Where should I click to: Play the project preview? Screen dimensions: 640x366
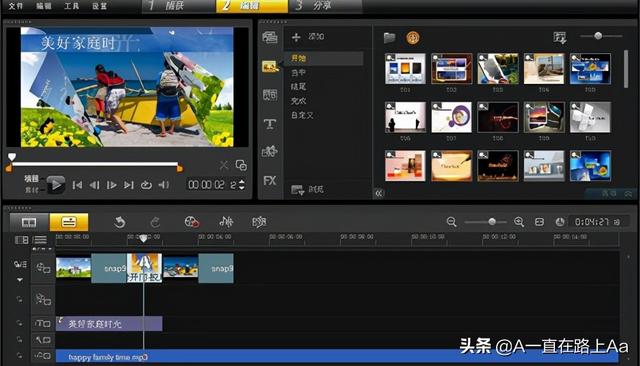(56, 185)
